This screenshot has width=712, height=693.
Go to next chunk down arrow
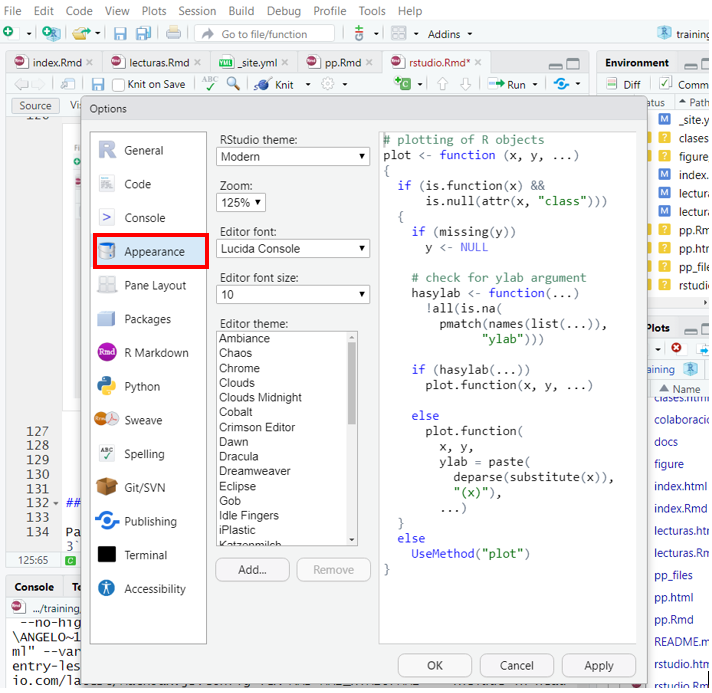(465, 84)
